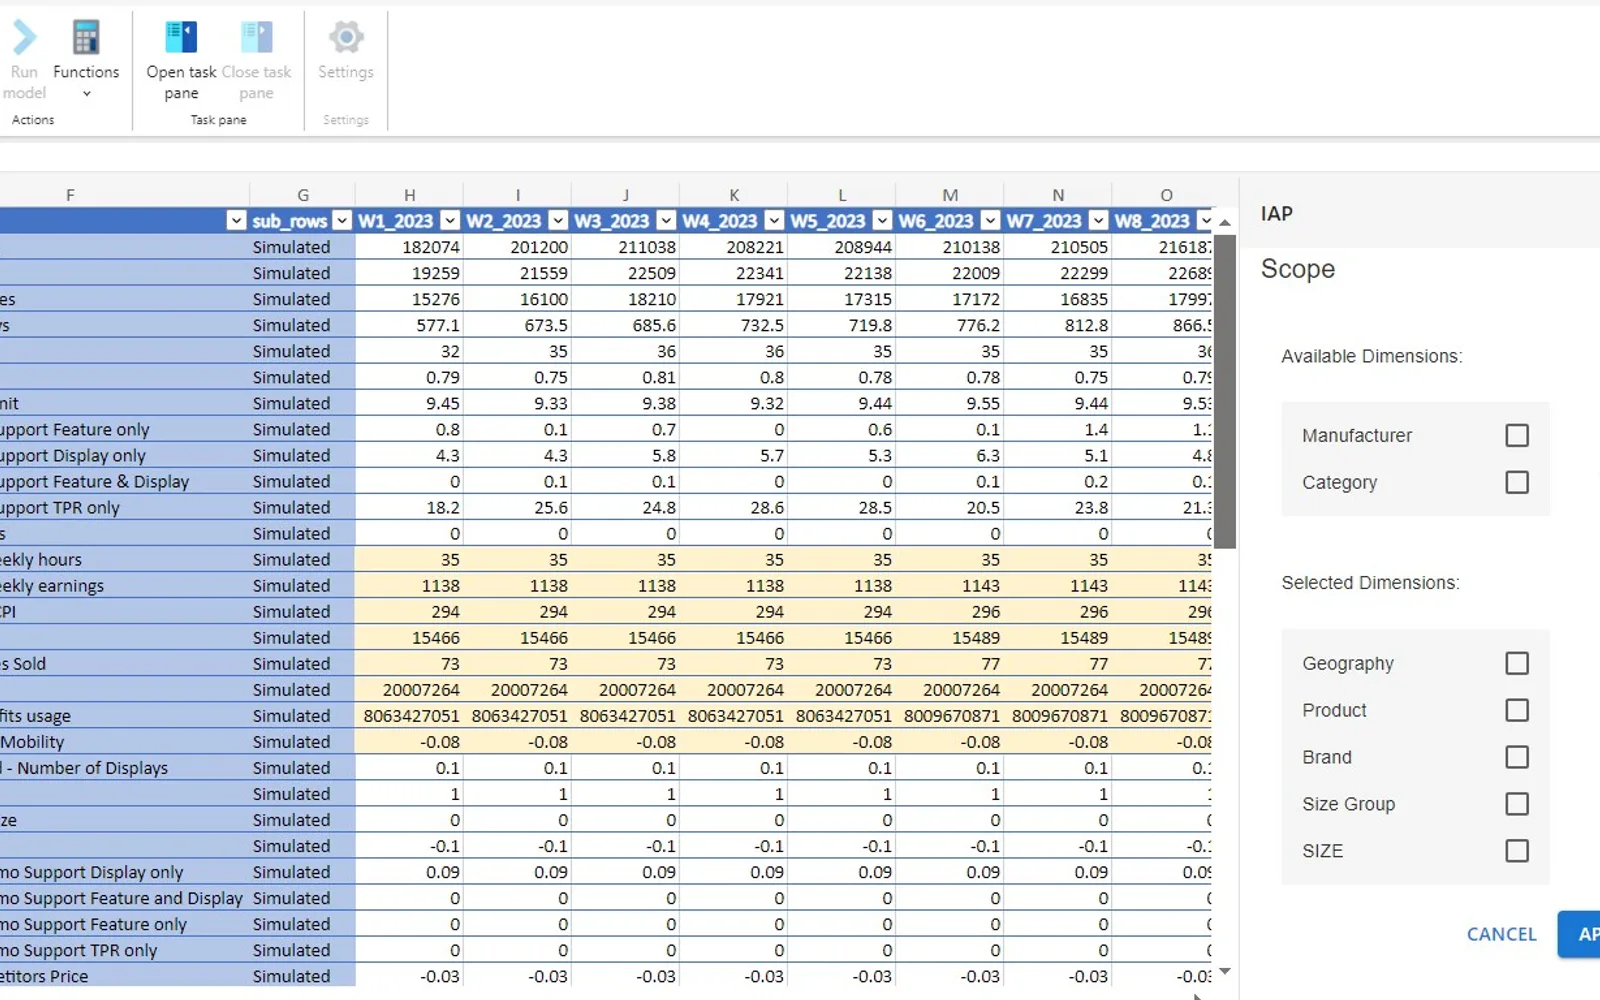The image size is (1600, 1000).
Task: Open the column F header filter dropdown
Action: pos(236,221)
